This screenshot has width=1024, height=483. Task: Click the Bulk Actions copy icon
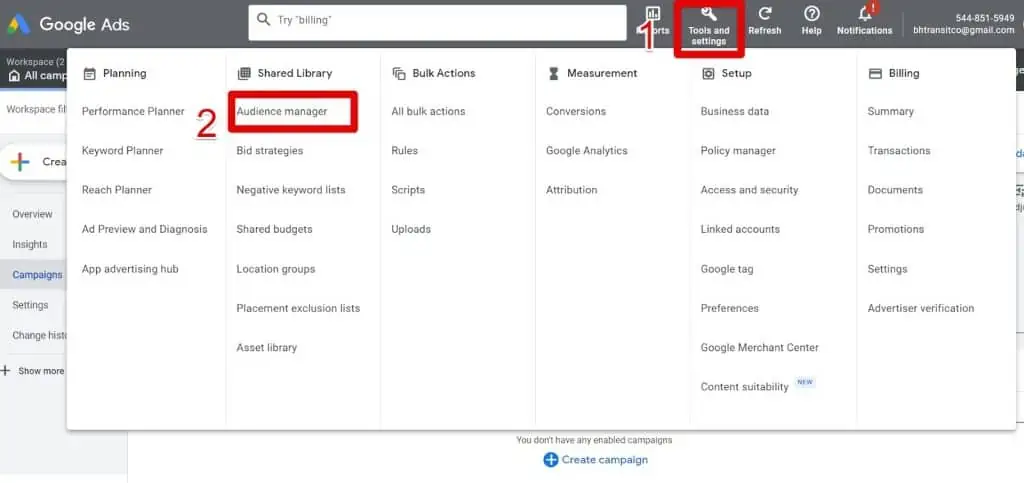pos(398,74)
